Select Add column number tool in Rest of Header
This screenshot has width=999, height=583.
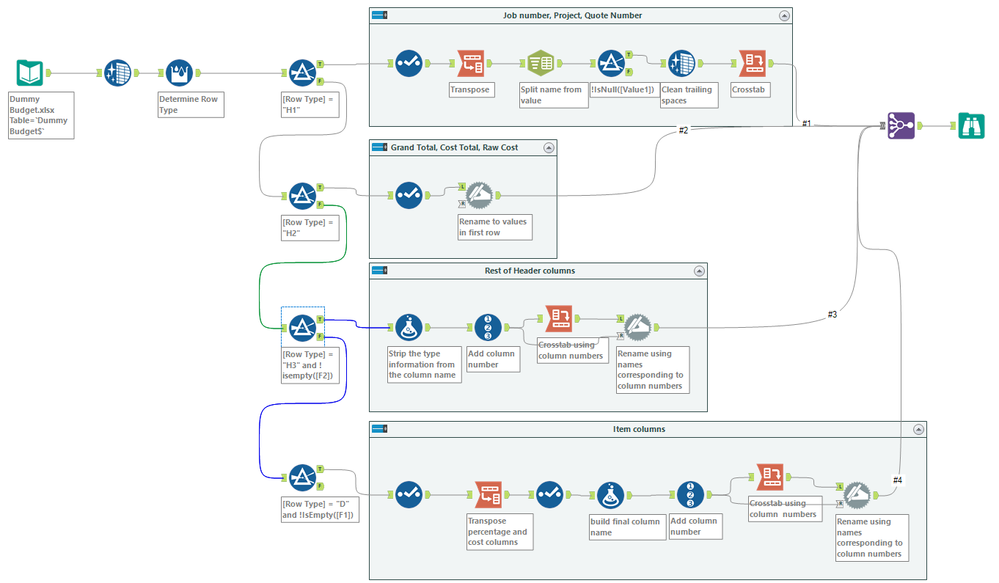point(488,327)
